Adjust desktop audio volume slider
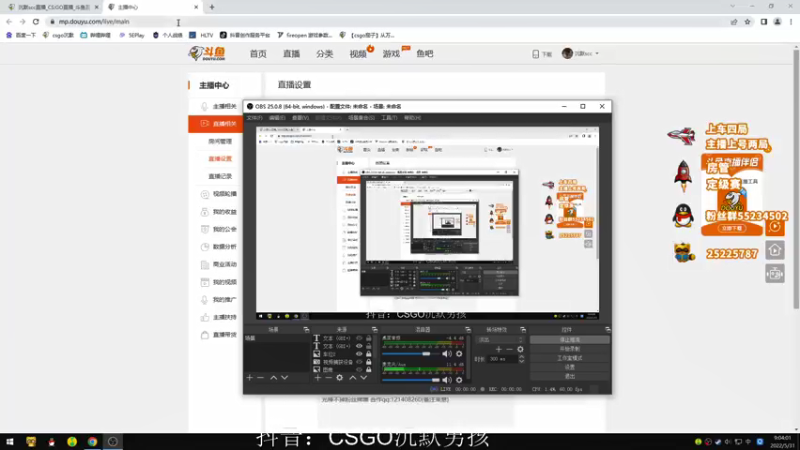This screenshot has height=450, width=800. pyautogui.click(x=411, y=354)
